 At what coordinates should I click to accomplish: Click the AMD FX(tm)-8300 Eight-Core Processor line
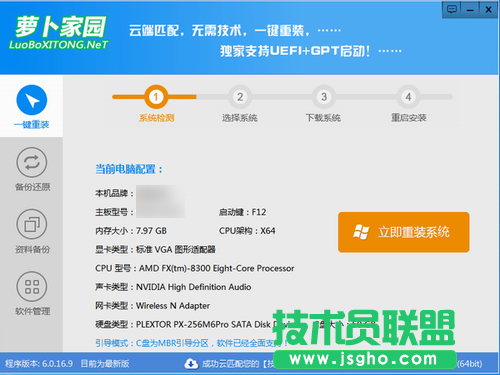[x=195, y=268]
